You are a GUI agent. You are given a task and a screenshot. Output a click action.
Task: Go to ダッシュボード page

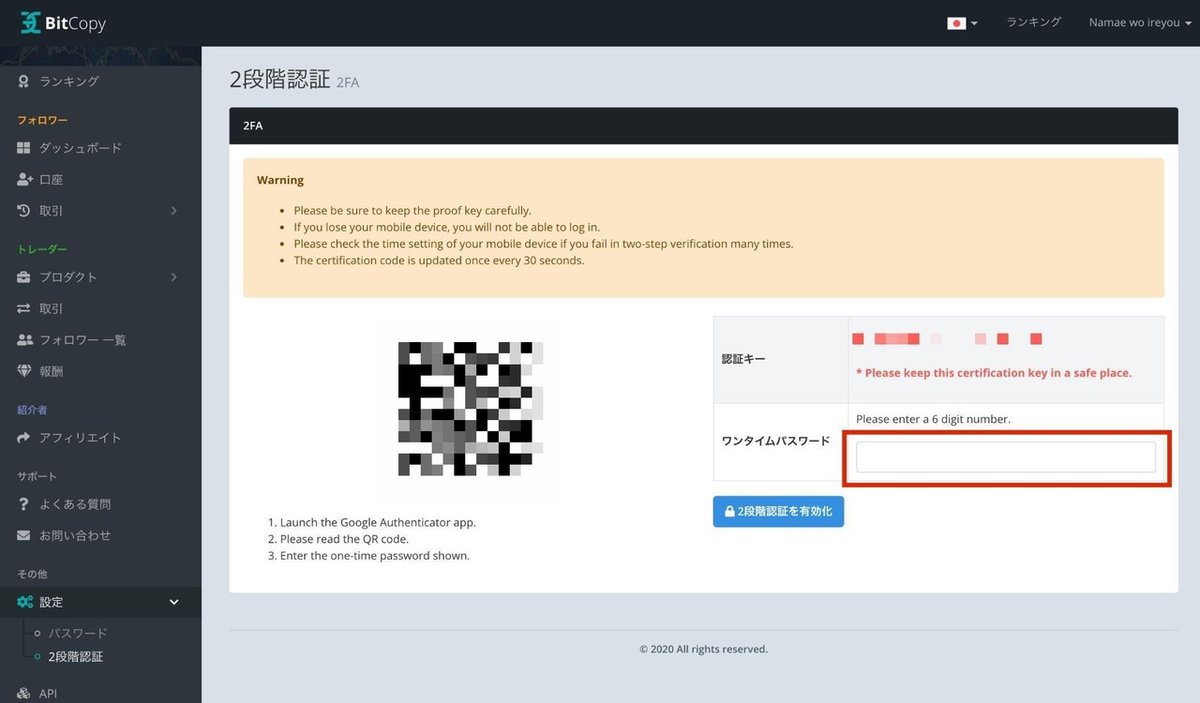(x=80, y=148)
